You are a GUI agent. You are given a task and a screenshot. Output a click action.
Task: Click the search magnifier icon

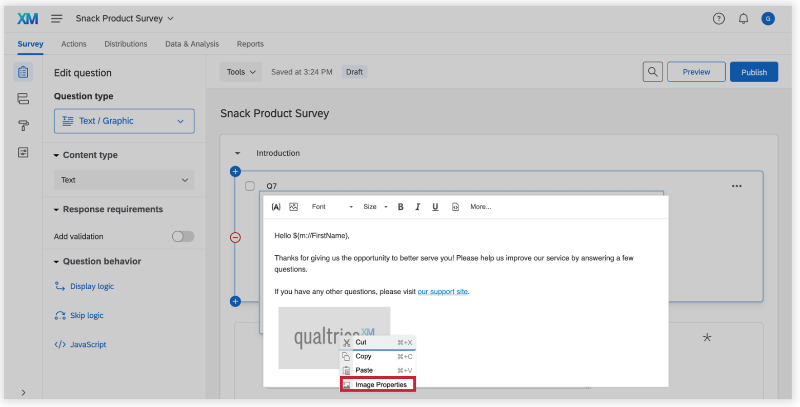pyautogui.click(x=652, y=72)
